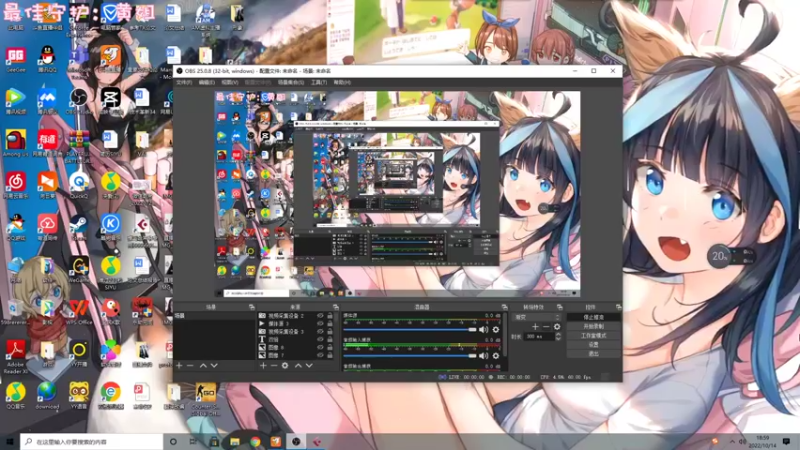Open 工具(T) menu

319,82
